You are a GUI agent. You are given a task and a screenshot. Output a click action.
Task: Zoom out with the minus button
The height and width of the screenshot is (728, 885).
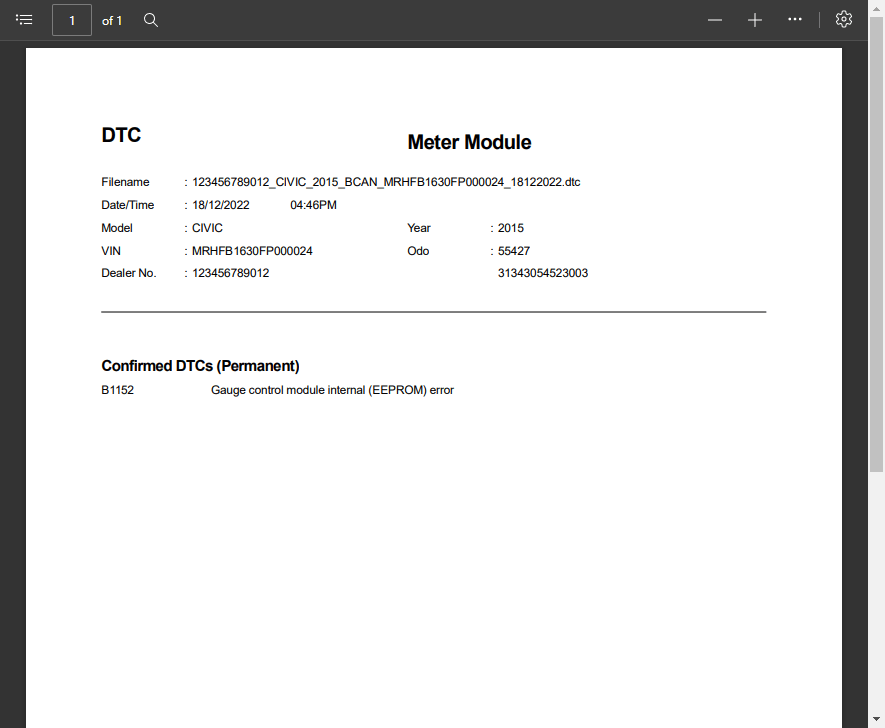pyautogui.click(x=715, y=20)
